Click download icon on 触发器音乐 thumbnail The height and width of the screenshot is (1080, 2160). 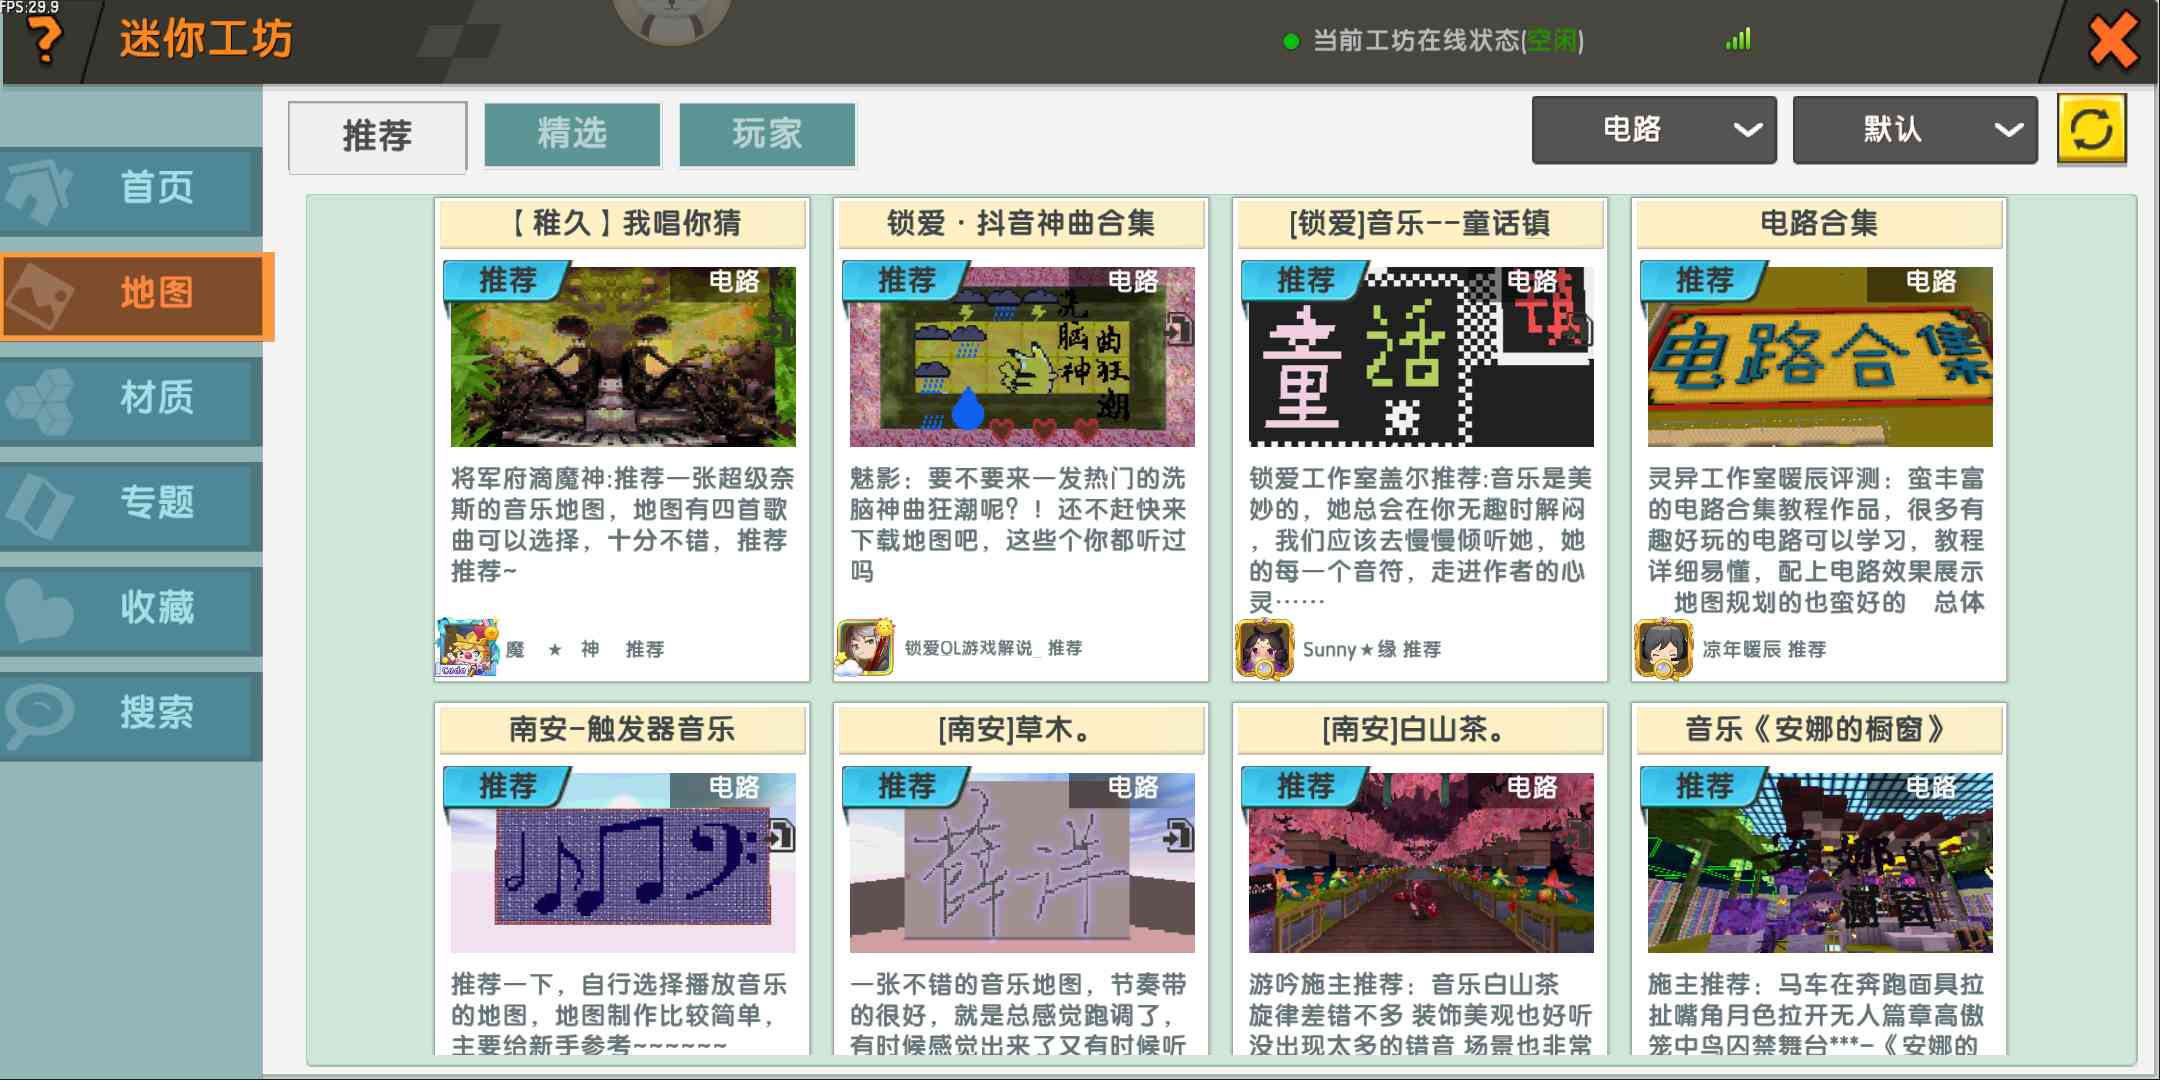click(x=781, y=836)
